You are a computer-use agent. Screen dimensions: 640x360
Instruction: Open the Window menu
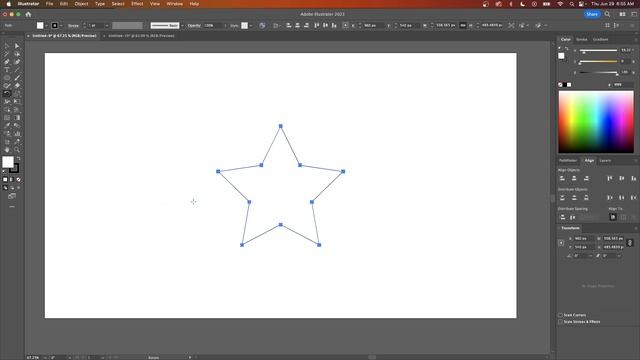174,4
